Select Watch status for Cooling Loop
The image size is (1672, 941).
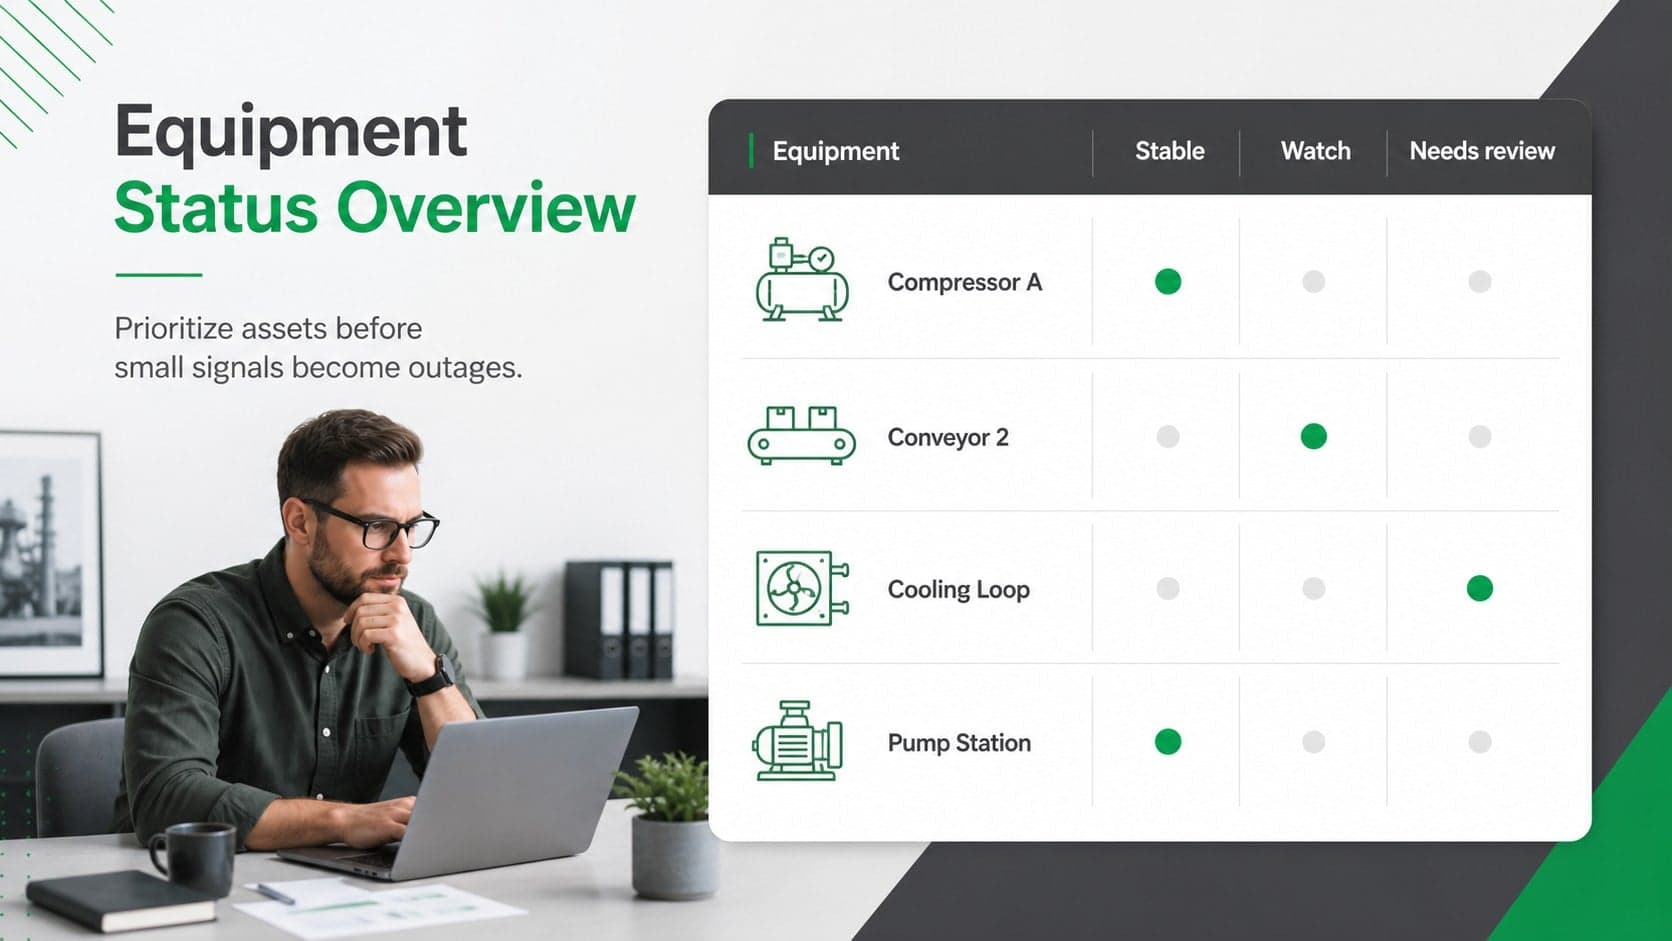tap(1314, 588)
